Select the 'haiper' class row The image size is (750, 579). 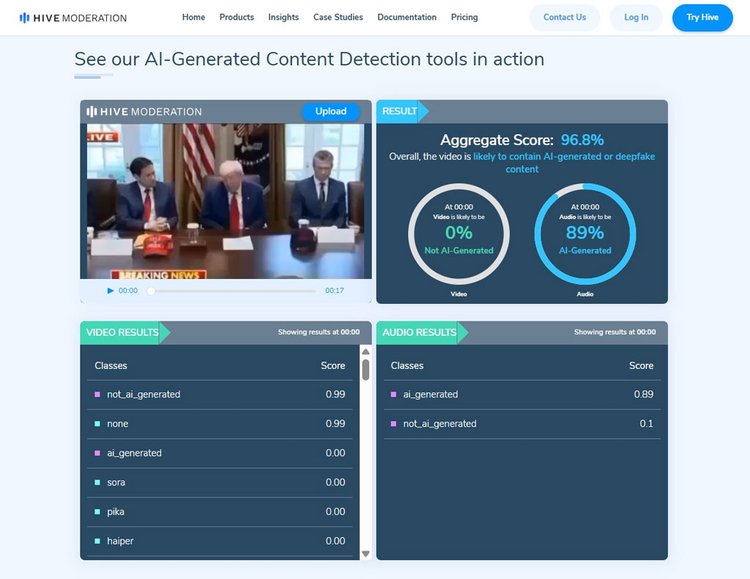click(x=220, y=541)
